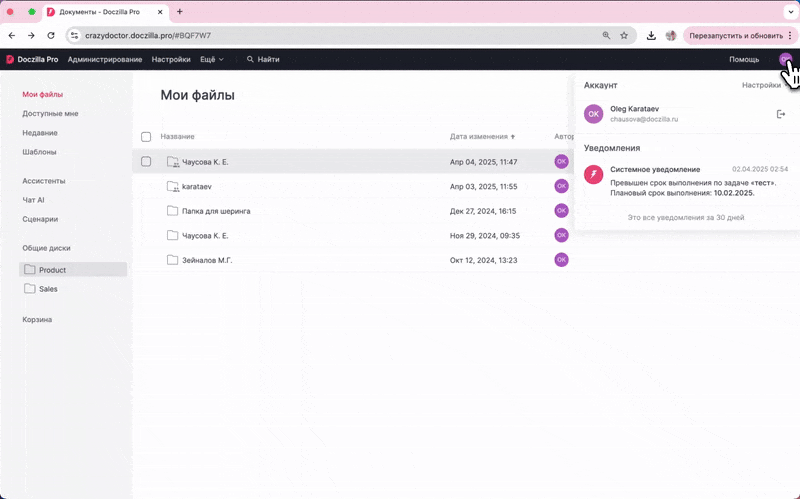Viewport: 800px width, 499px height.
Task: Open the karataev folder name
Action: (196, 186)
